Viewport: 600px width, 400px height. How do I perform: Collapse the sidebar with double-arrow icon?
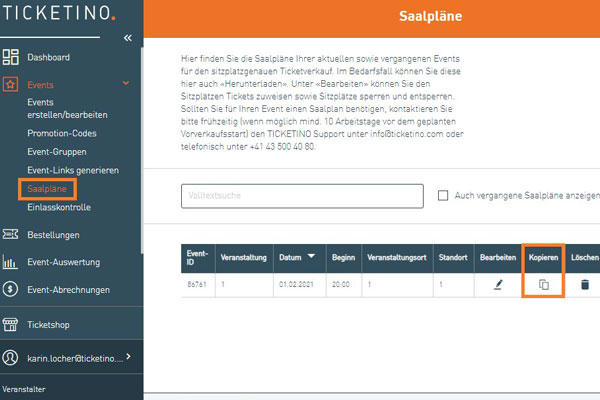[x=128, y=37]
